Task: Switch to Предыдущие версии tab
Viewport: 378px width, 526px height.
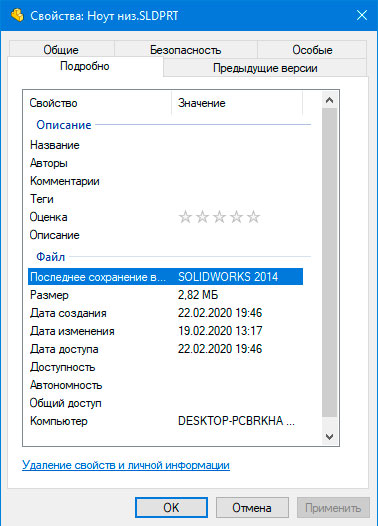Action: coord(265,68)
